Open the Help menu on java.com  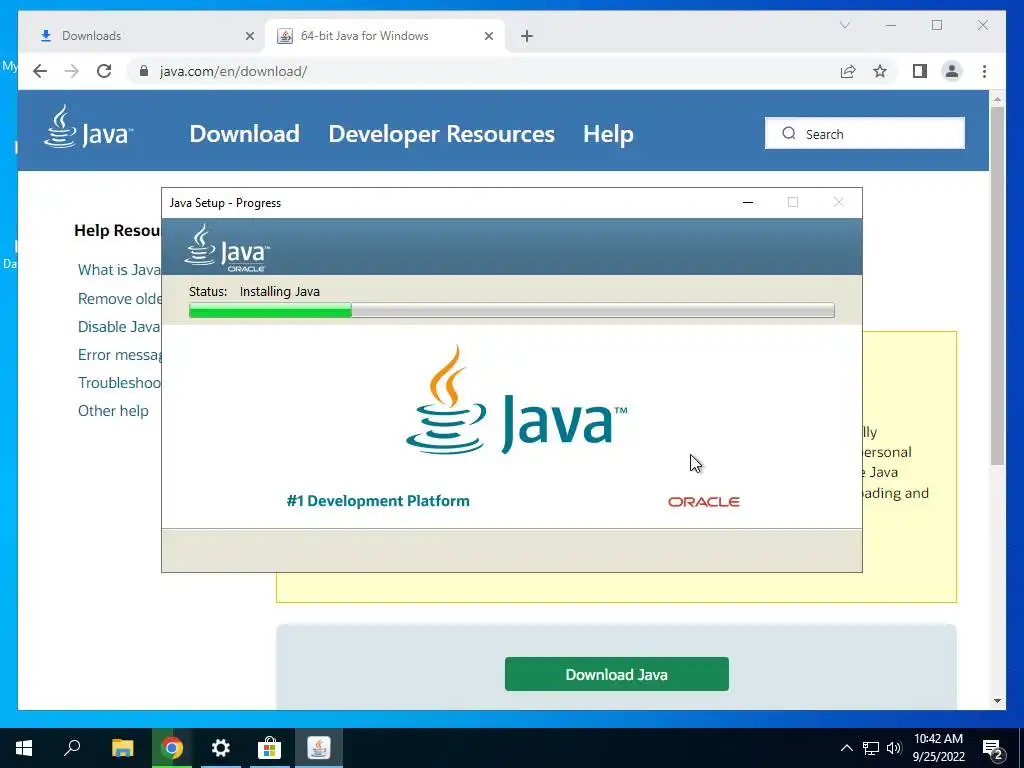(608, 134)
